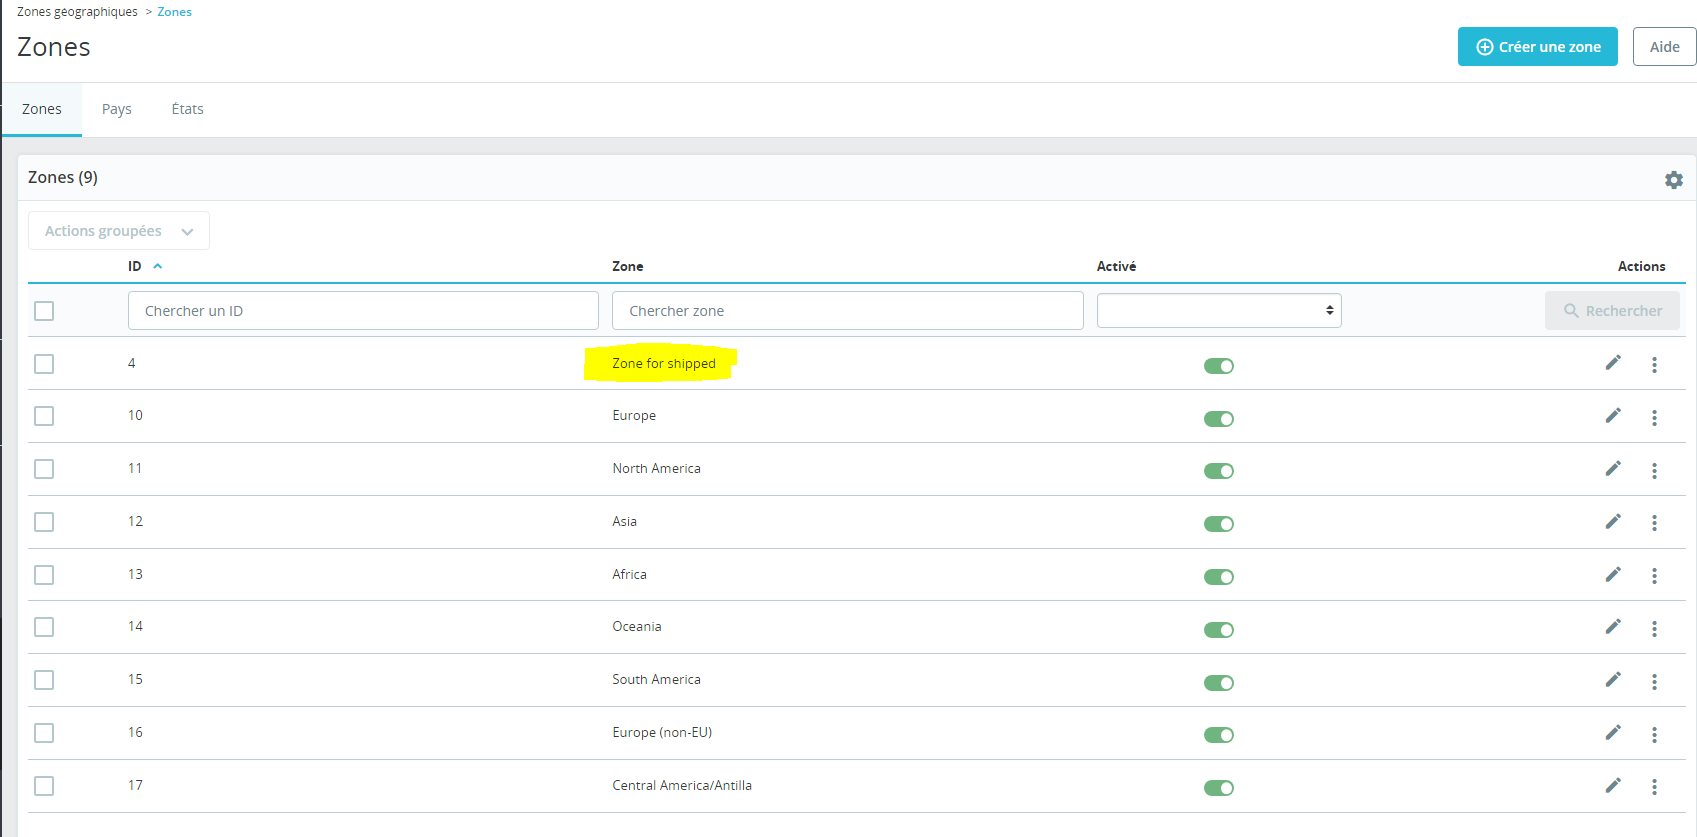The height and width of the screenshot is (837, 1697).
Task: Click the Créer une zone button
Action: [1537, 47]
